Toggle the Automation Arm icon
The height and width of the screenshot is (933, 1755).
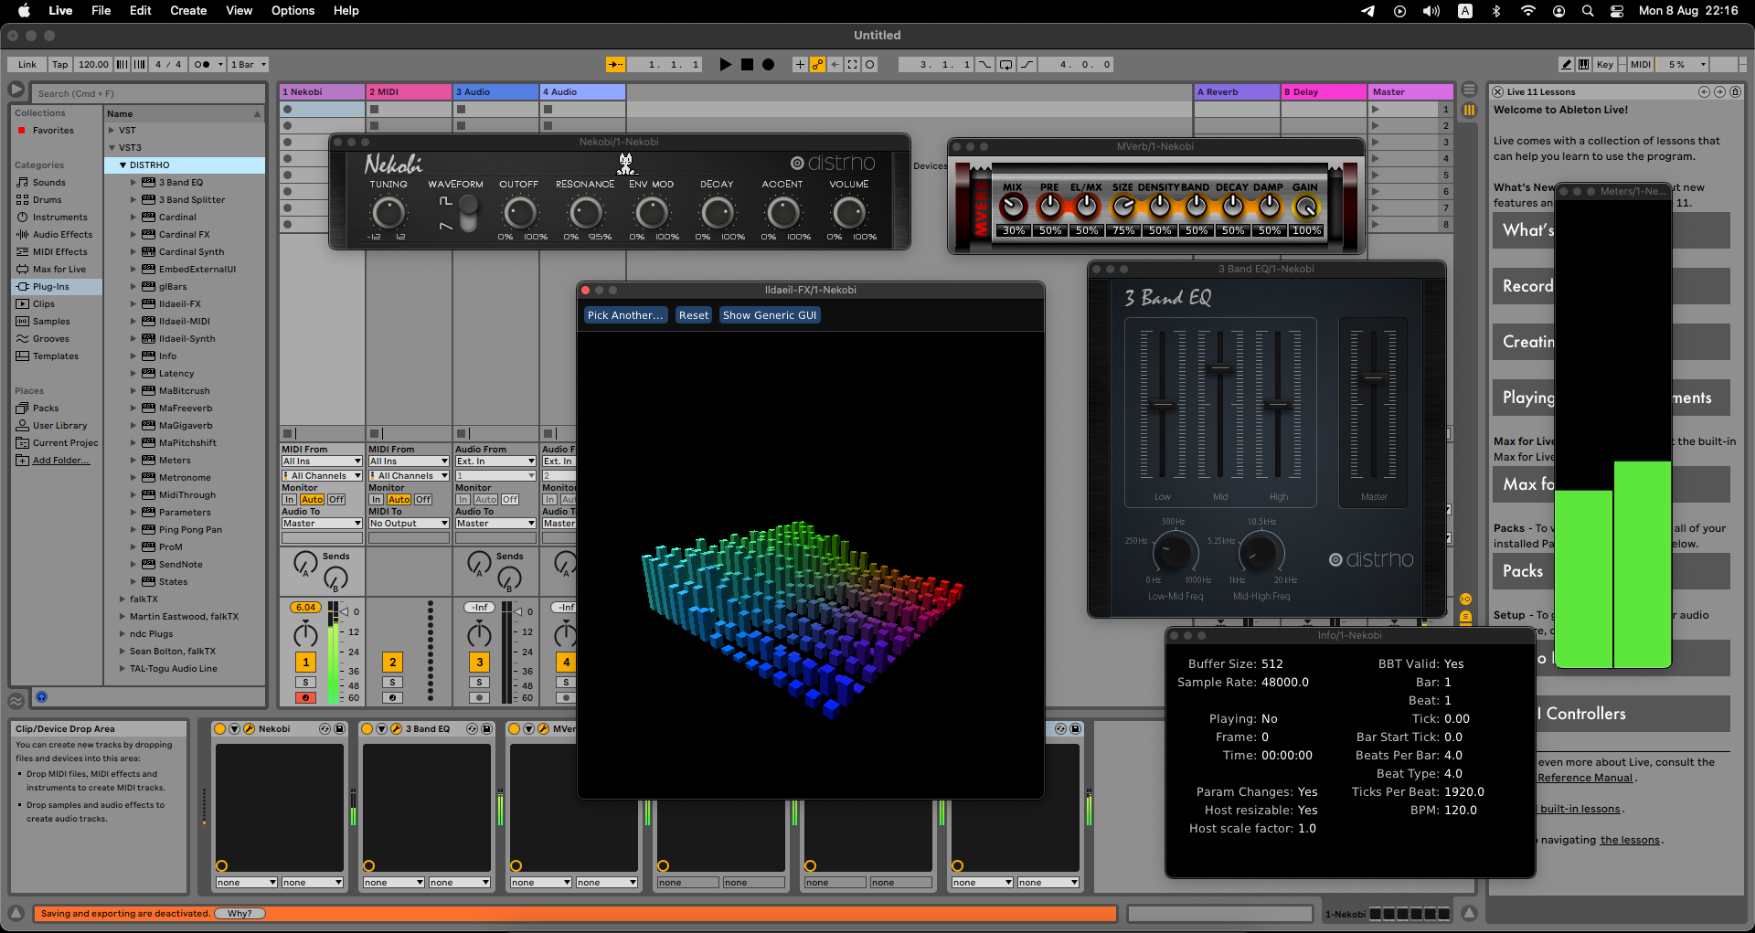pyautogui.click(x=817, y=64)
